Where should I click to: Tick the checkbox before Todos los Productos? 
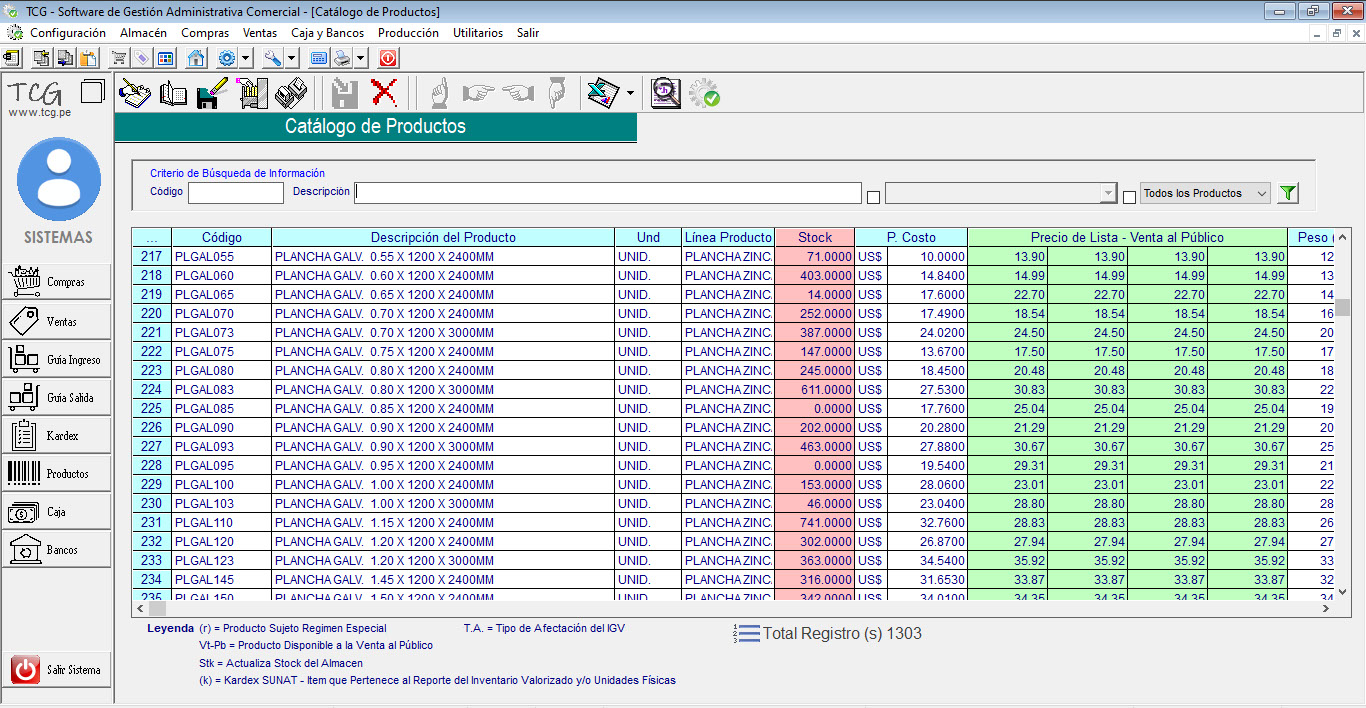tap(1129, 197)
